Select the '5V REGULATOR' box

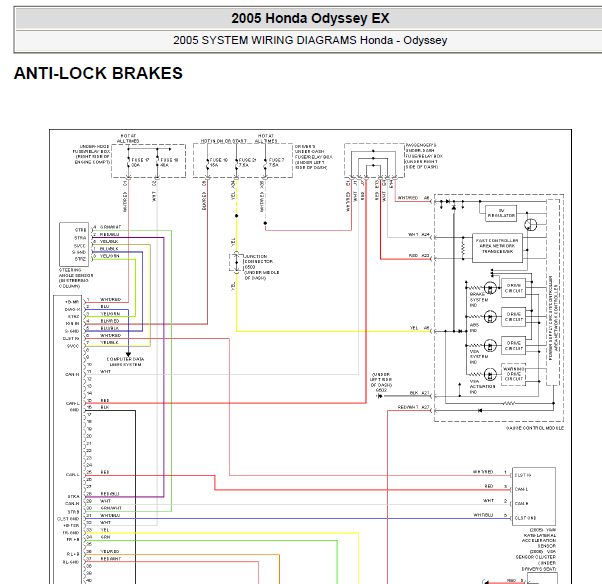pos(501,213)
